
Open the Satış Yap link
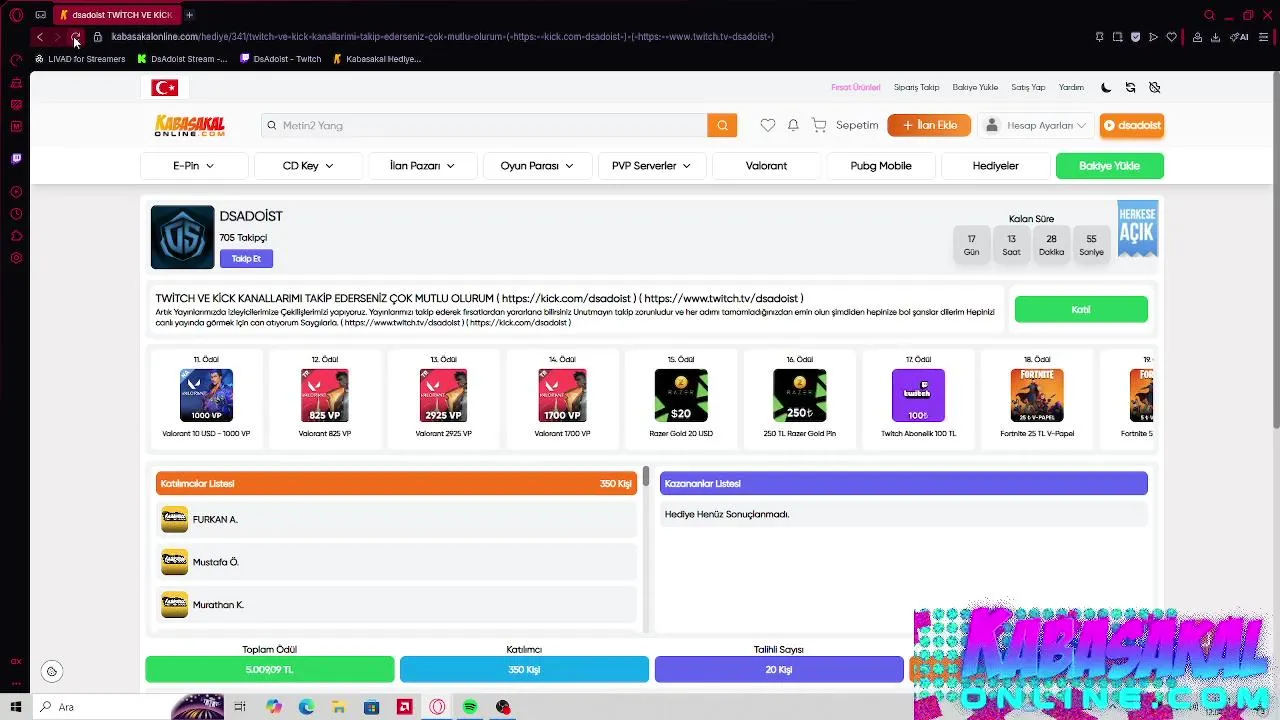pos(1028,87)
